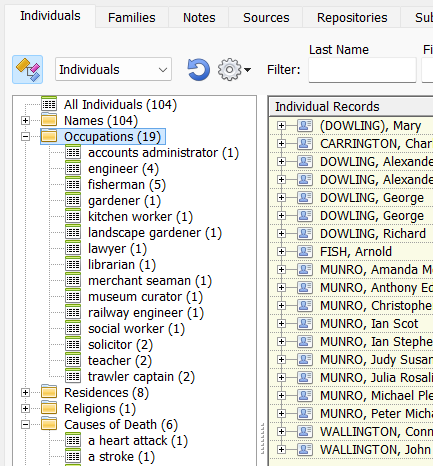Select landscape gardener (1)
433x466 pixels.
(x=155, y=233)
